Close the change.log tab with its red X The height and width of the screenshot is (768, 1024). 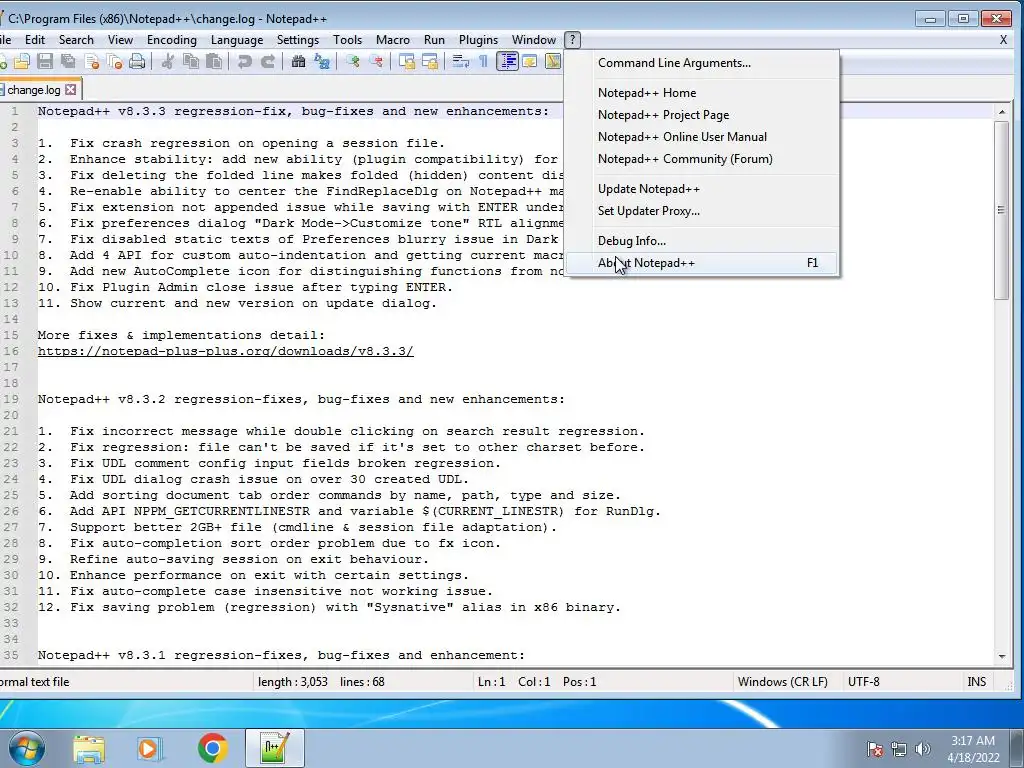tap(71, 89)
